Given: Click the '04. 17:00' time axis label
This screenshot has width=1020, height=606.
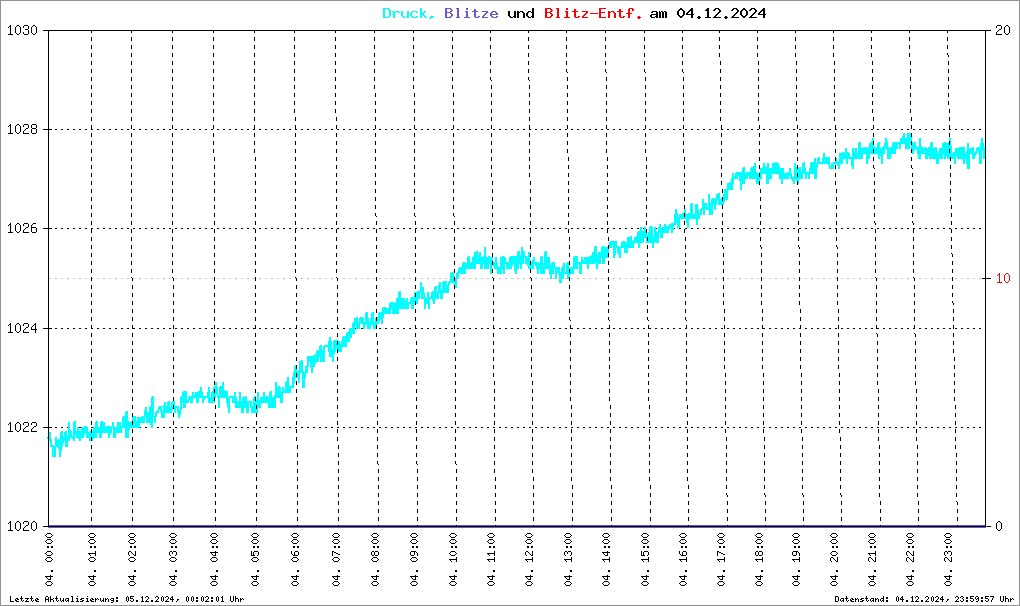Looking at the screenshot, I should pyautogui.click(x=722, y=560).
